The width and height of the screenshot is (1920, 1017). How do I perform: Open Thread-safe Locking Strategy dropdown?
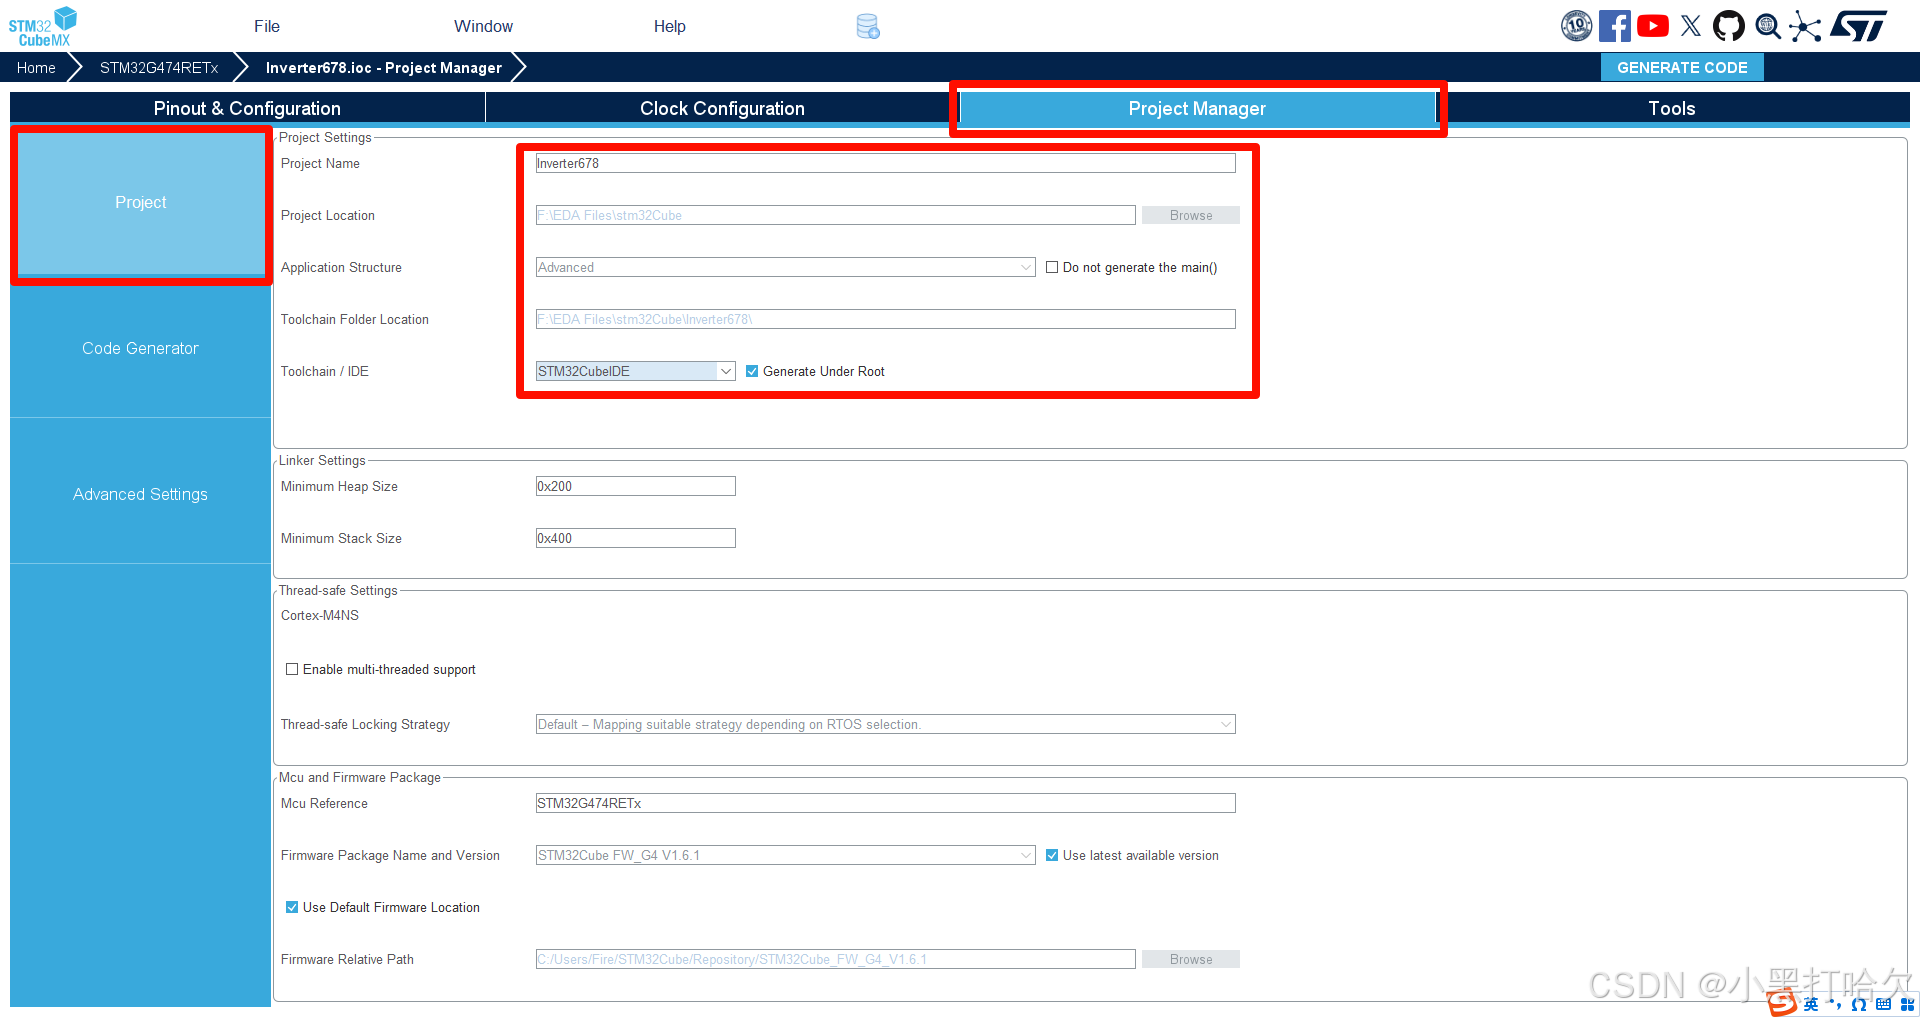click(x=886, y=724)
